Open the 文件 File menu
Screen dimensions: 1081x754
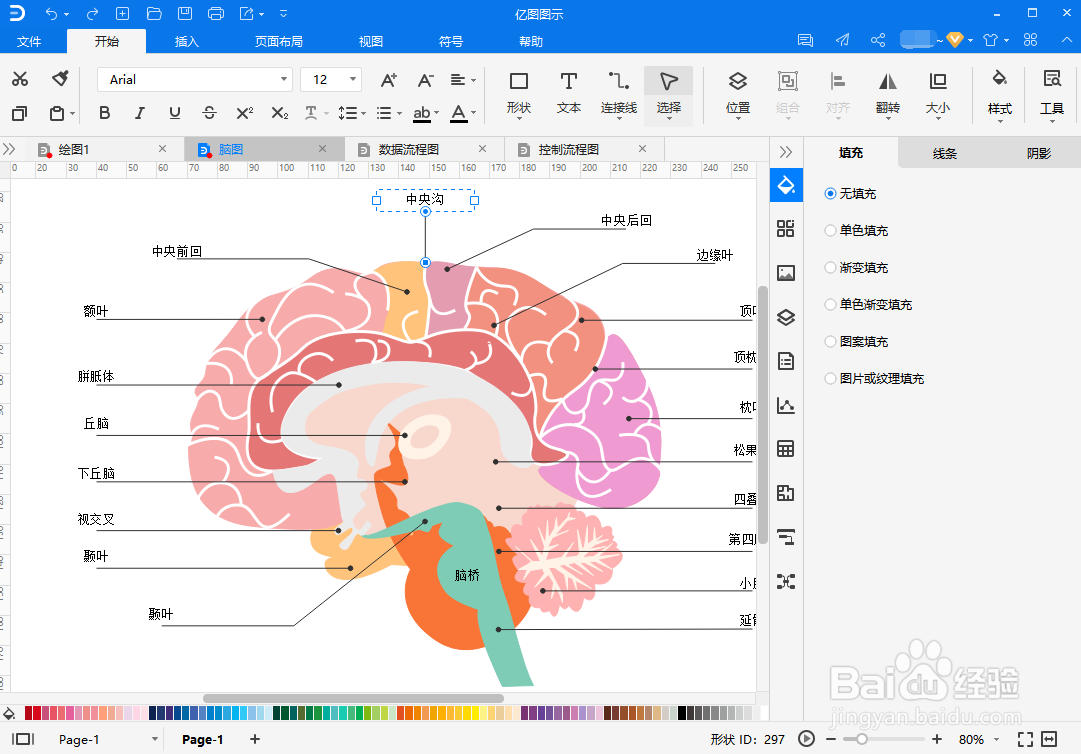[x=29, y=41]
